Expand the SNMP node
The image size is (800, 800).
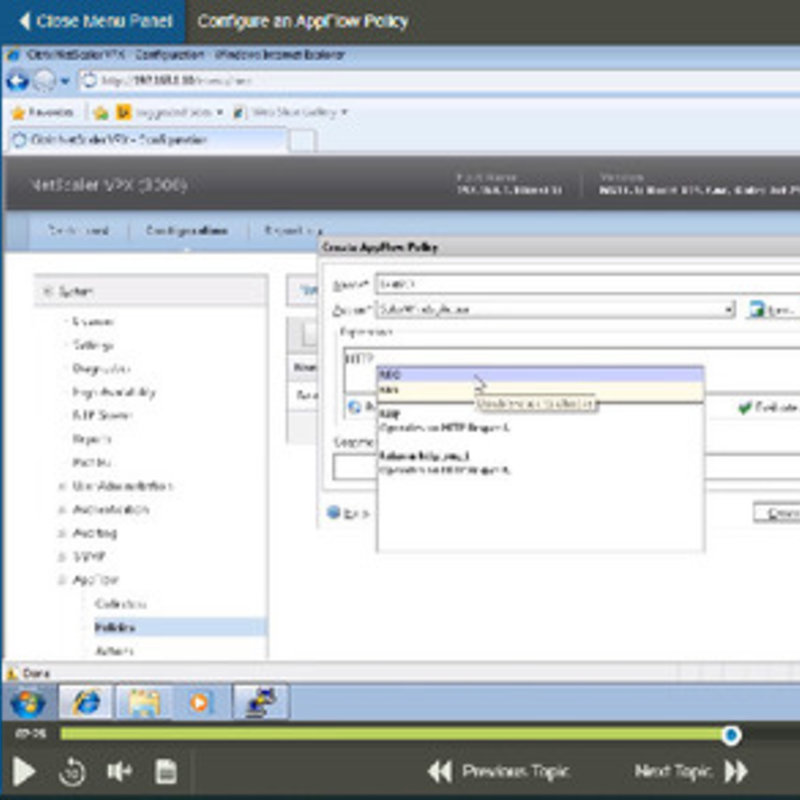click(62, 557)
